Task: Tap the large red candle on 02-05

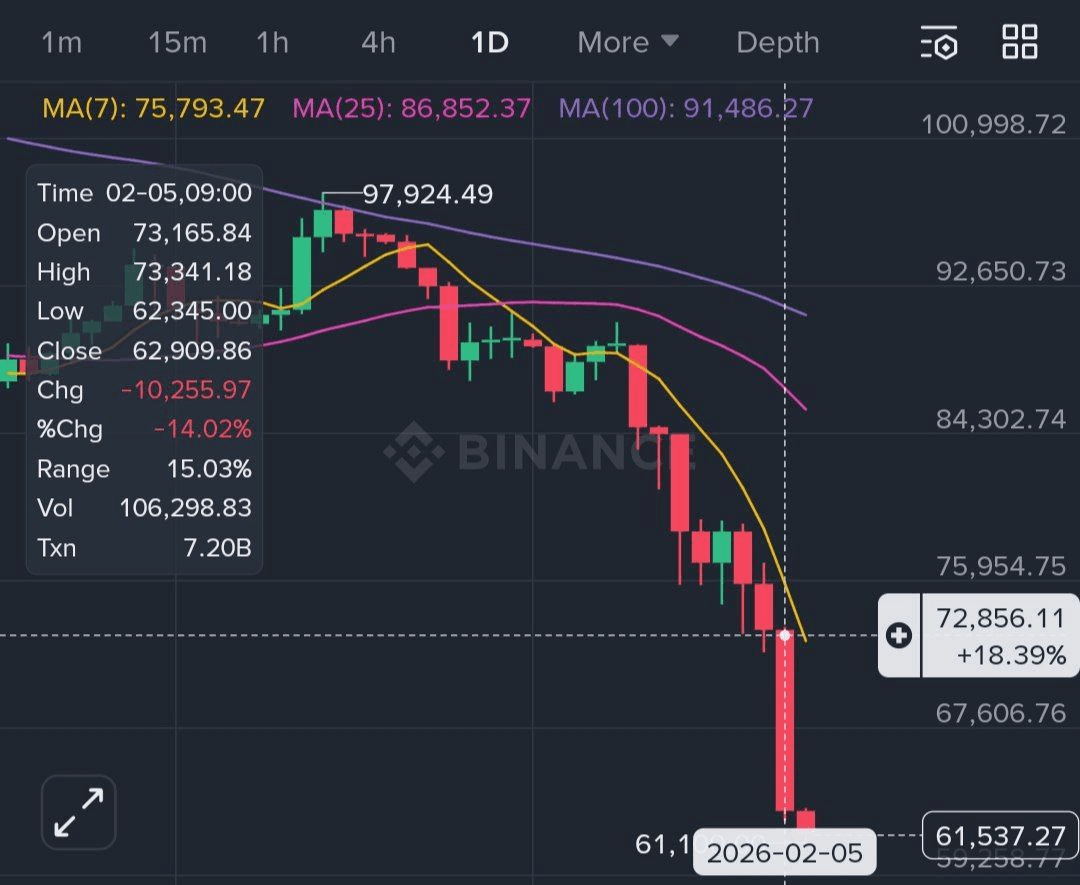Action: click(x=786, y=720)
